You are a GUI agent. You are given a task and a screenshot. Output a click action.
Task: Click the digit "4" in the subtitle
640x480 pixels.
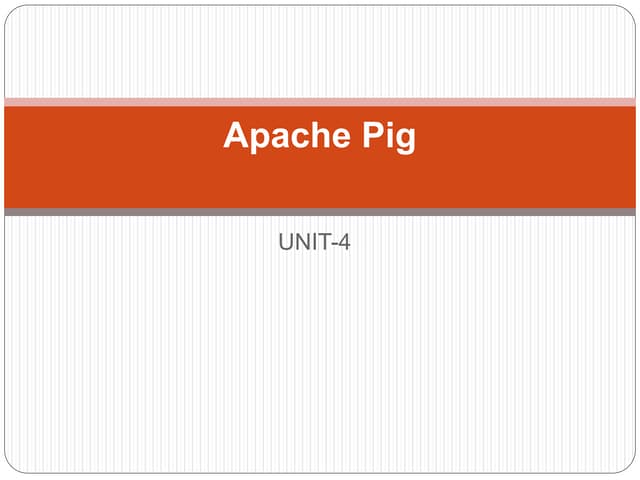[x=344, y=241]
